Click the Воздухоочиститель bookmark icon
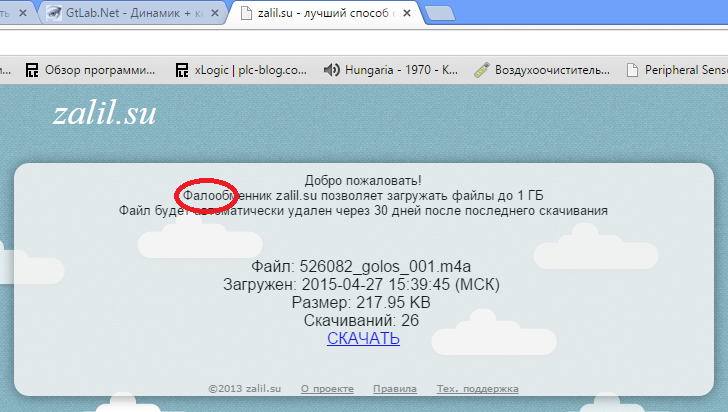The image size is (728, 412). tap(480, 70)
